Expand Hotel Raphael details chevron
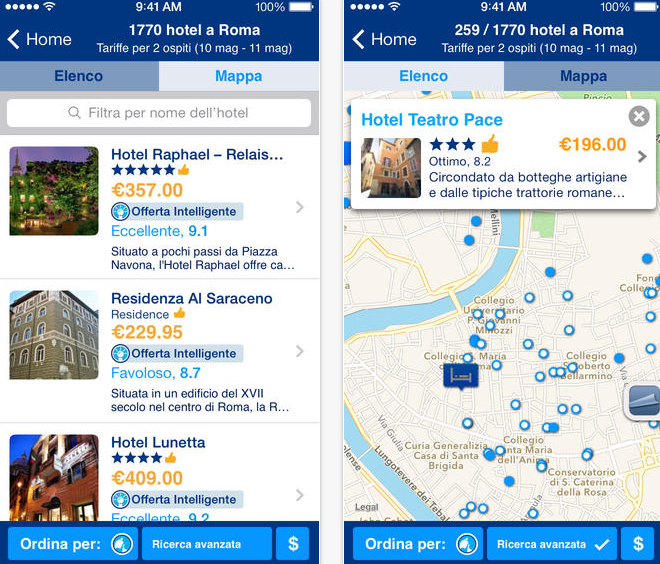660x564 pixels. [x=300, y=207]
